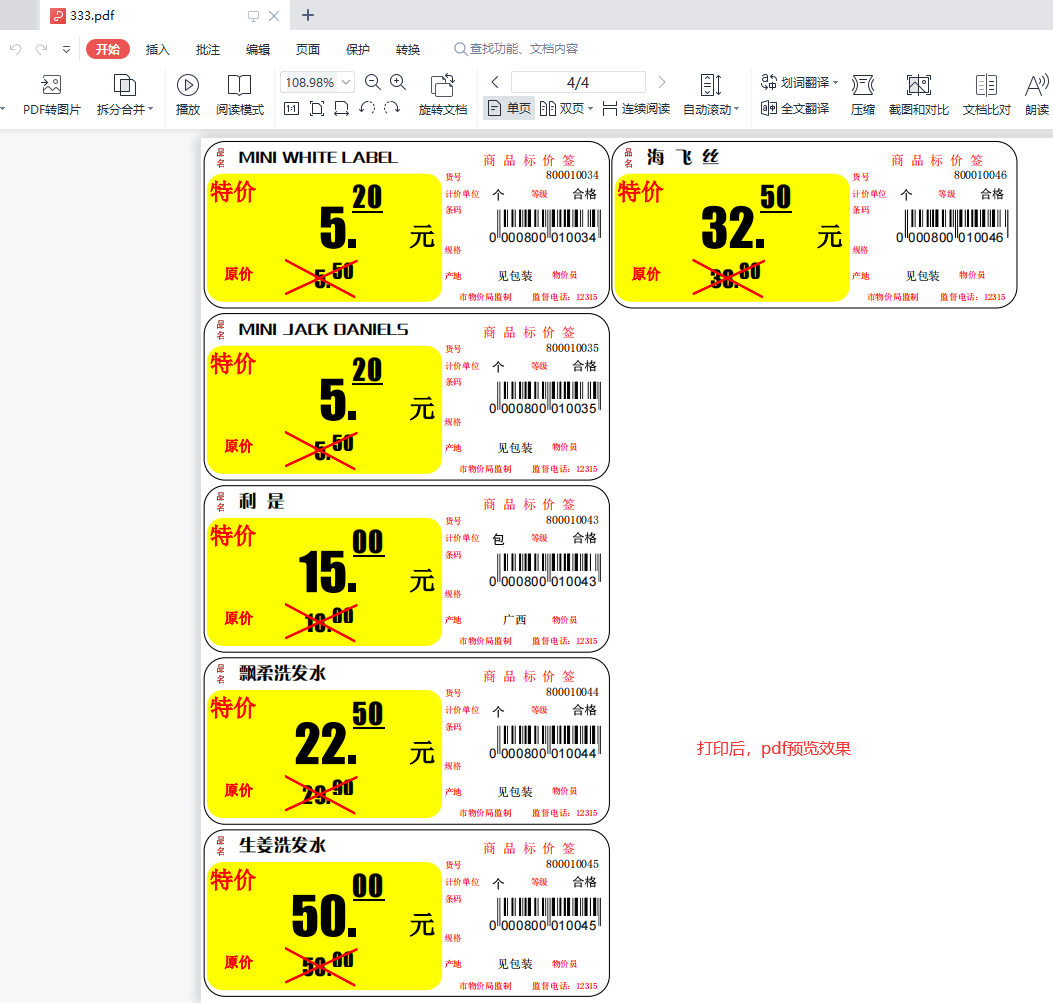Click the 旋转文档 rotate document icon
1053x1003 pixels.
(443, 85)
